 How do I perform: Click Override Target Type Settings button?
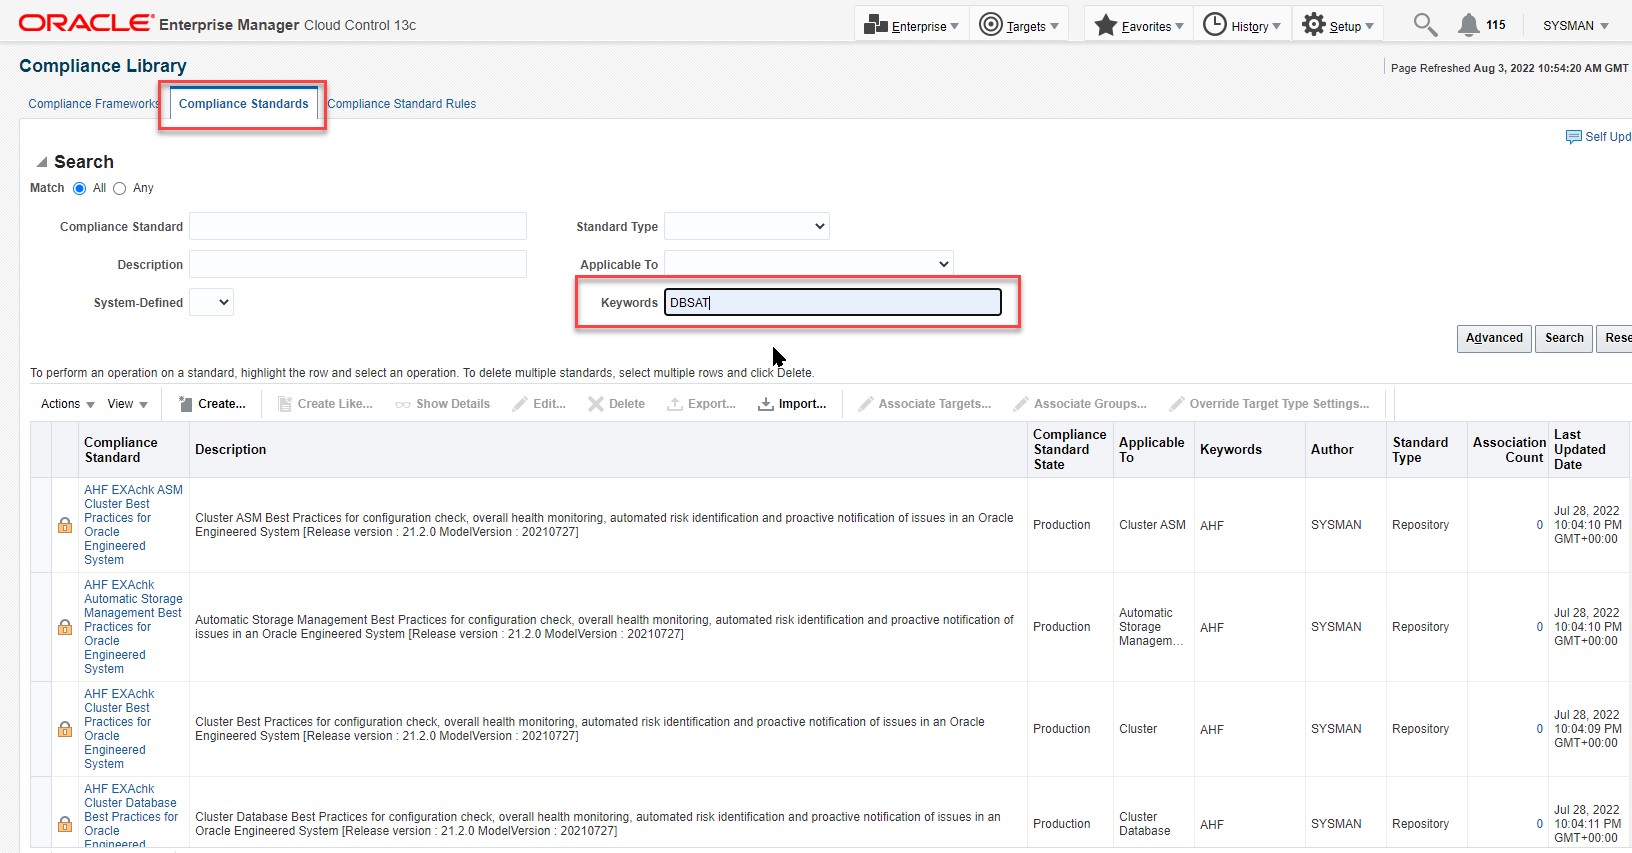[x=1270, y=404]
